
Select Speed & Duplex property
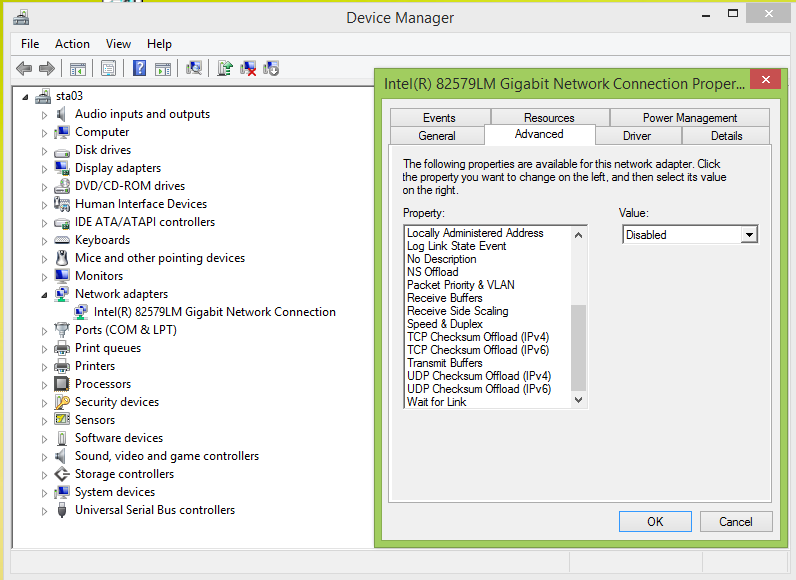tap(445, 324)
